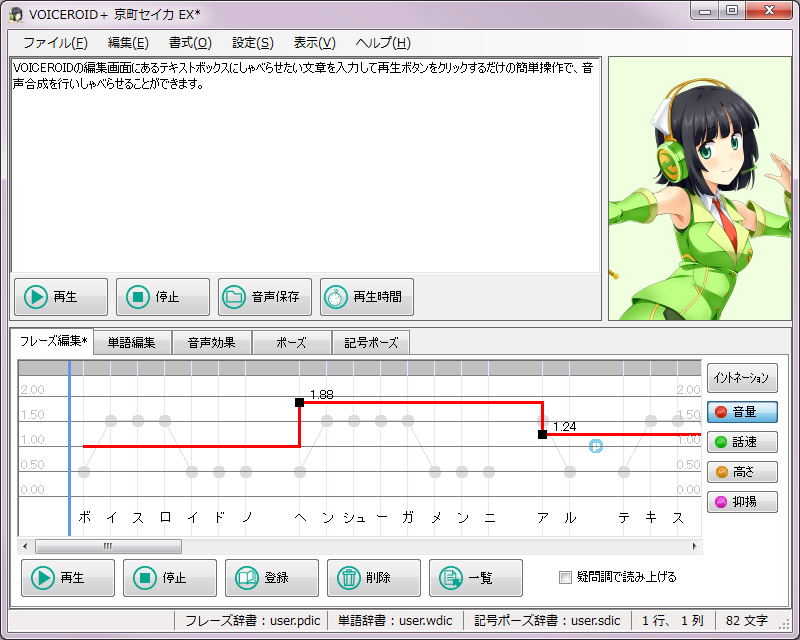
Task: Choose the magenta 抑揚 intonation mode
Action: click(742, 501)
